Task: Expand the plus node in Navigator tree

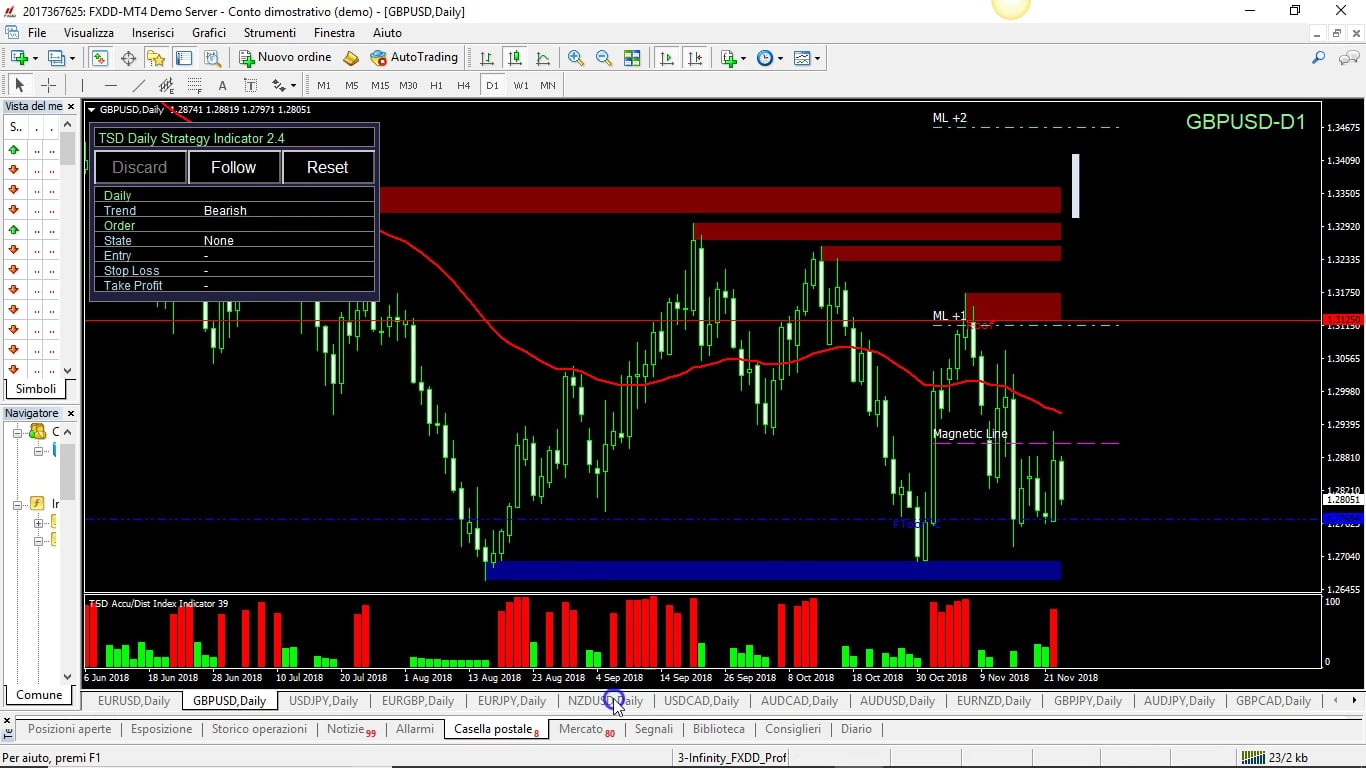Action: [38, 523]
